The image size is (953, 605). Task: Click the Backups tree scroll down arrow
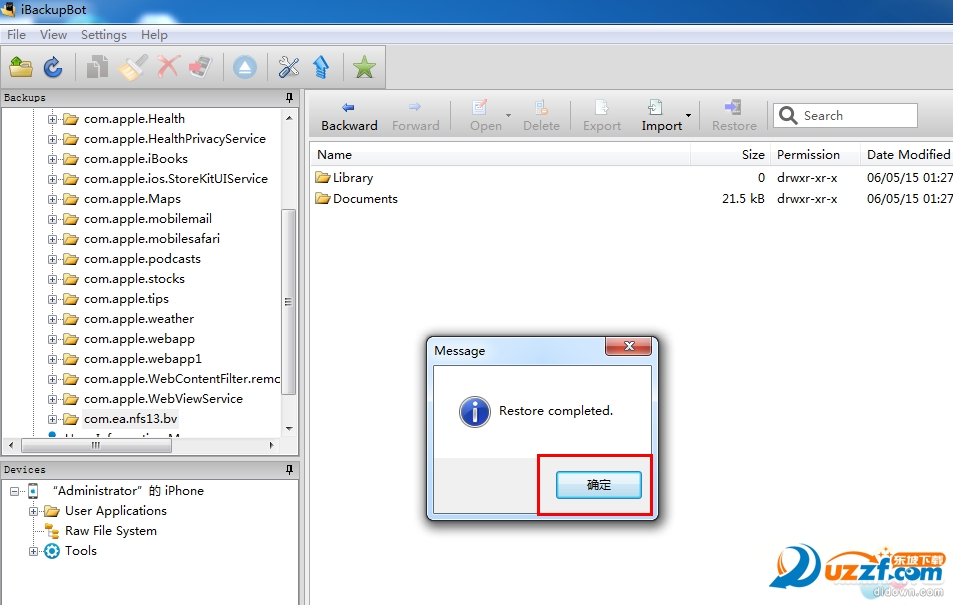click(289, 429)
